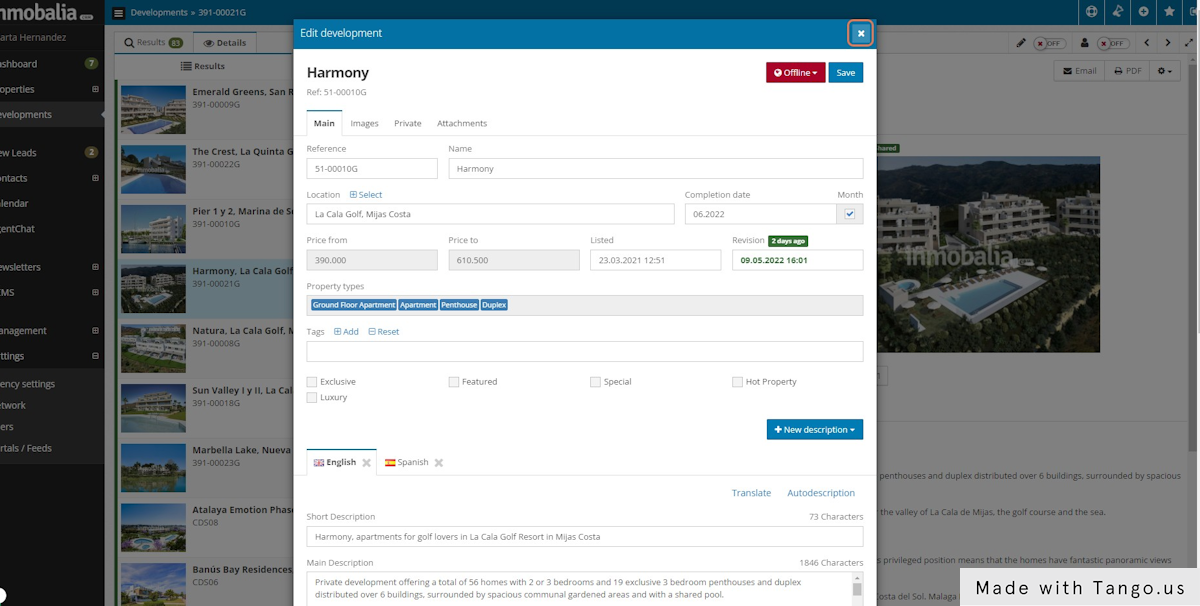Expand the New description dropdown

[814, 430]
